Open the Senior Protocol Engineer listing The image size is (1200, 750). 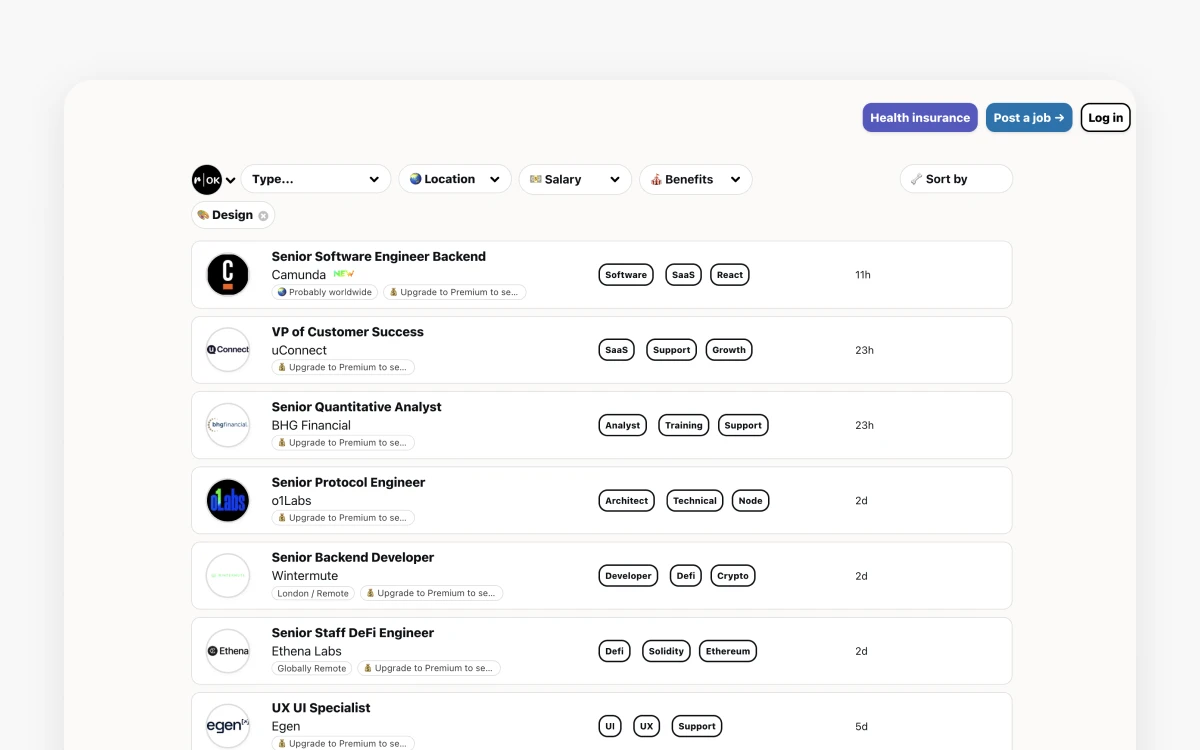[349, 482]
